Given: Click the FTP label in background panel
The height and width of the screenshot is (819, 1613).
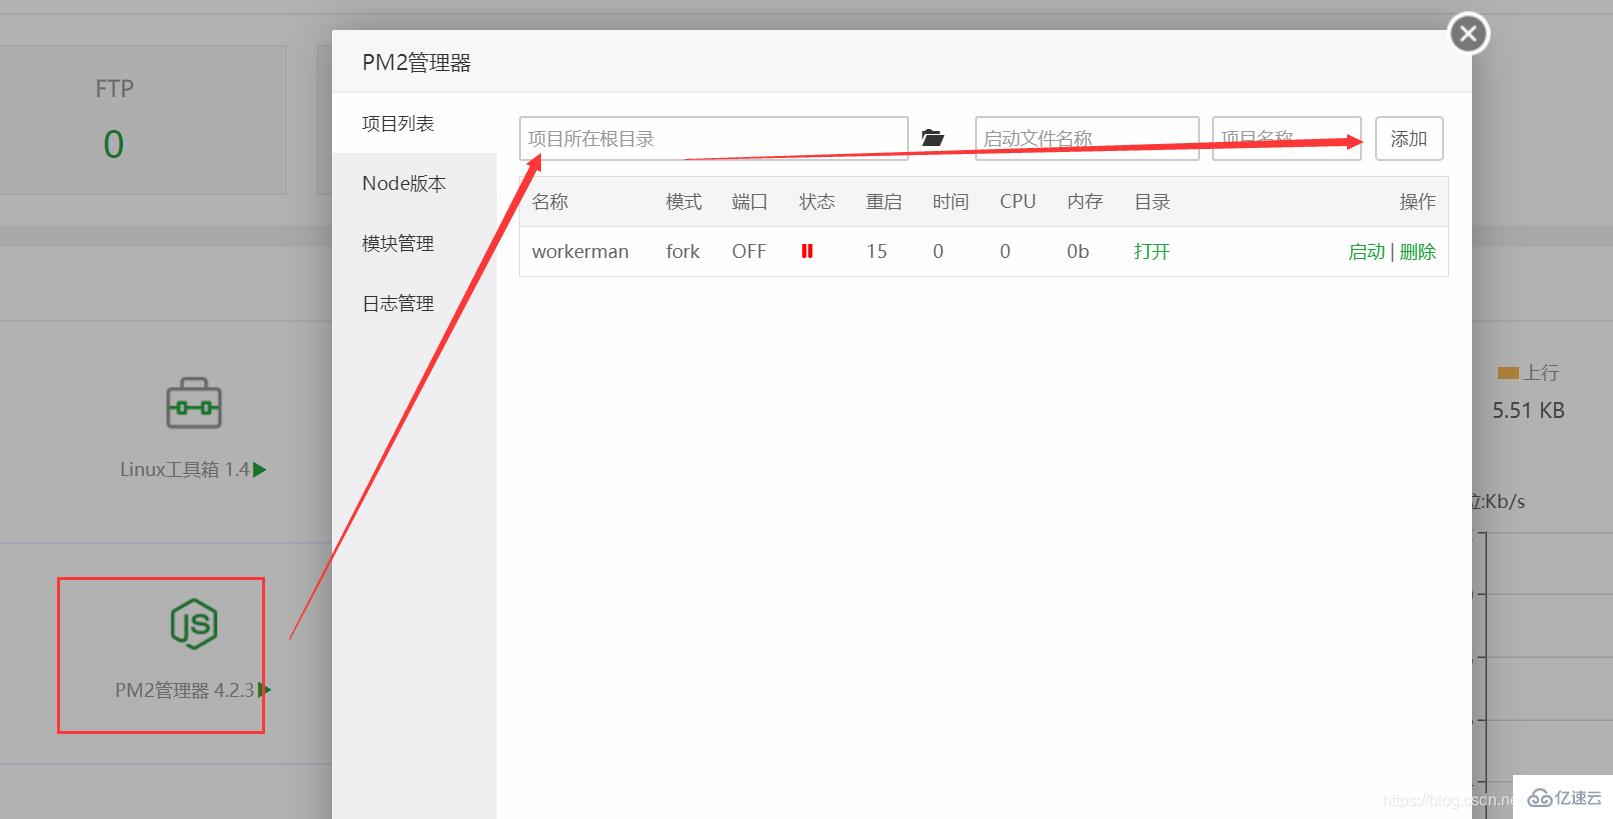Looking at the screenshot, I should [114, 89].
